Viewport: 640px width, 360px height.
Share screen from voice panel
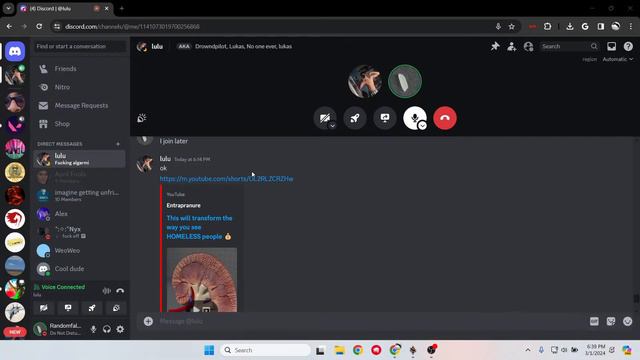tap(68, 308)
